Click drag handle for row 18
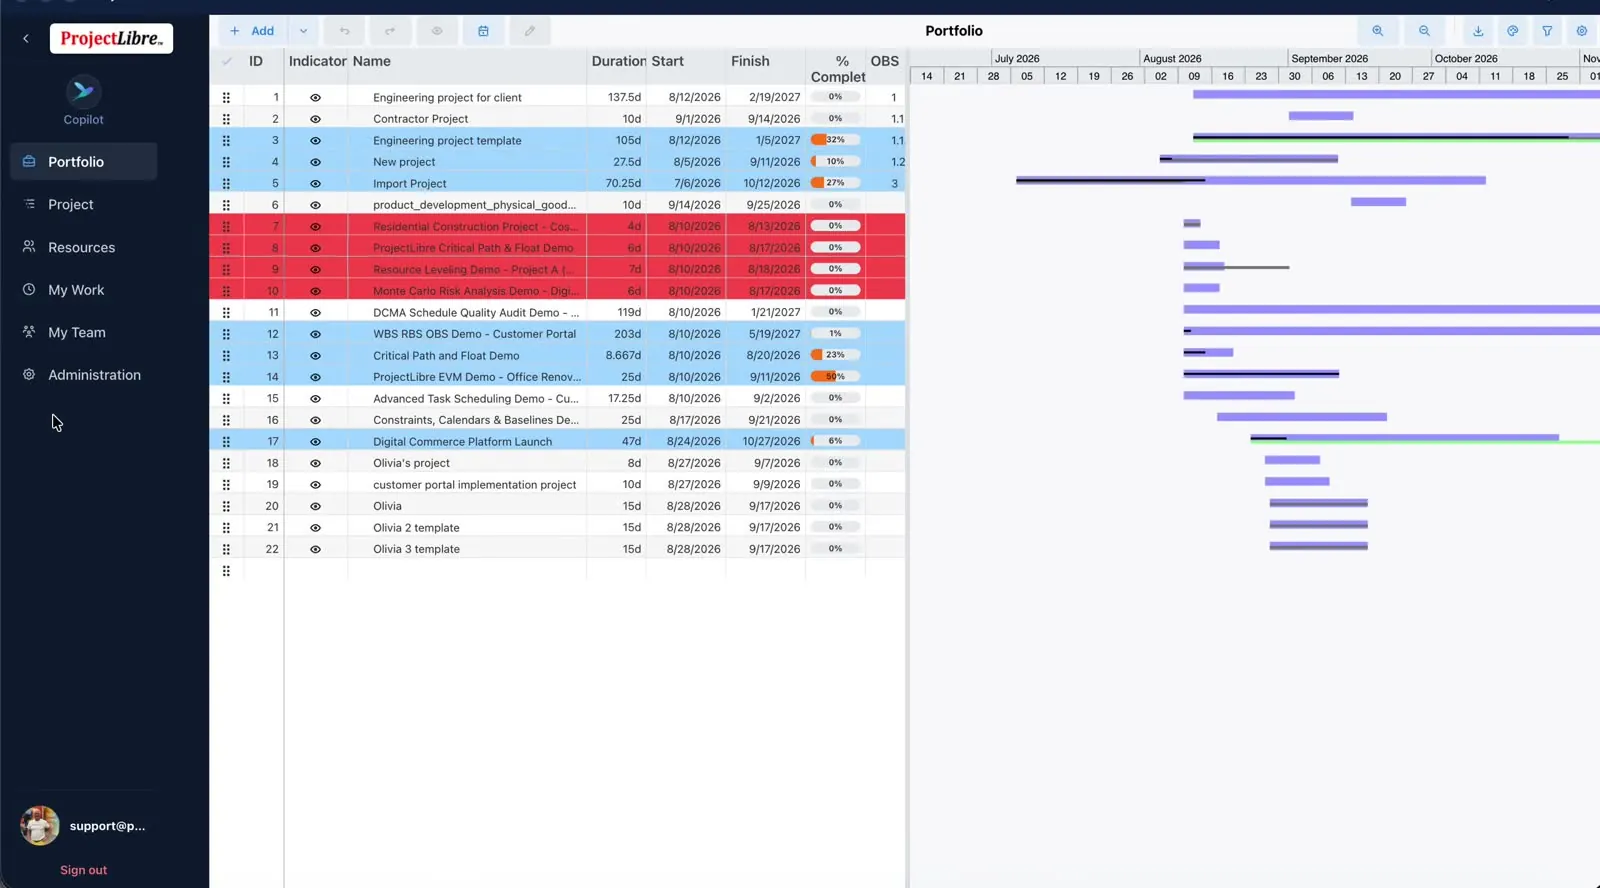The width and height of the screenshot is (1600, 888). 226,463
